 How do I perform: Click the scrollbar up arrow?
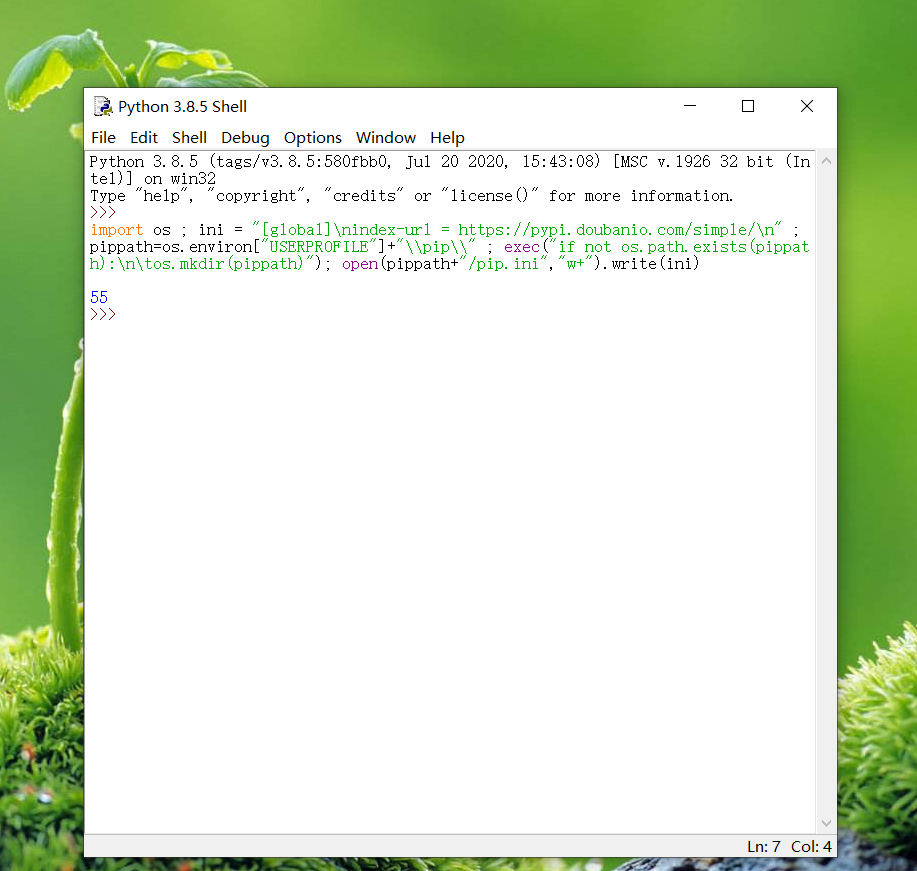[826, 160]
